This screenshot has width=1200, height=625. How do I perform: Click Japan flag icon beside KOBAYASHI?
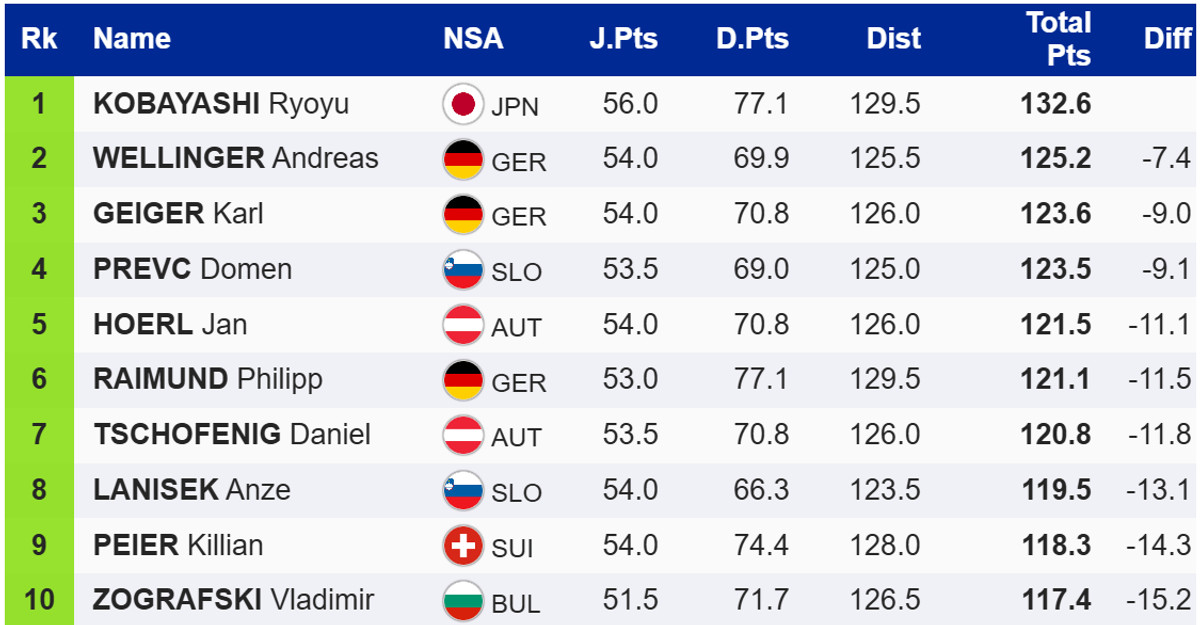pyautogui.click(x=463, y=104)
